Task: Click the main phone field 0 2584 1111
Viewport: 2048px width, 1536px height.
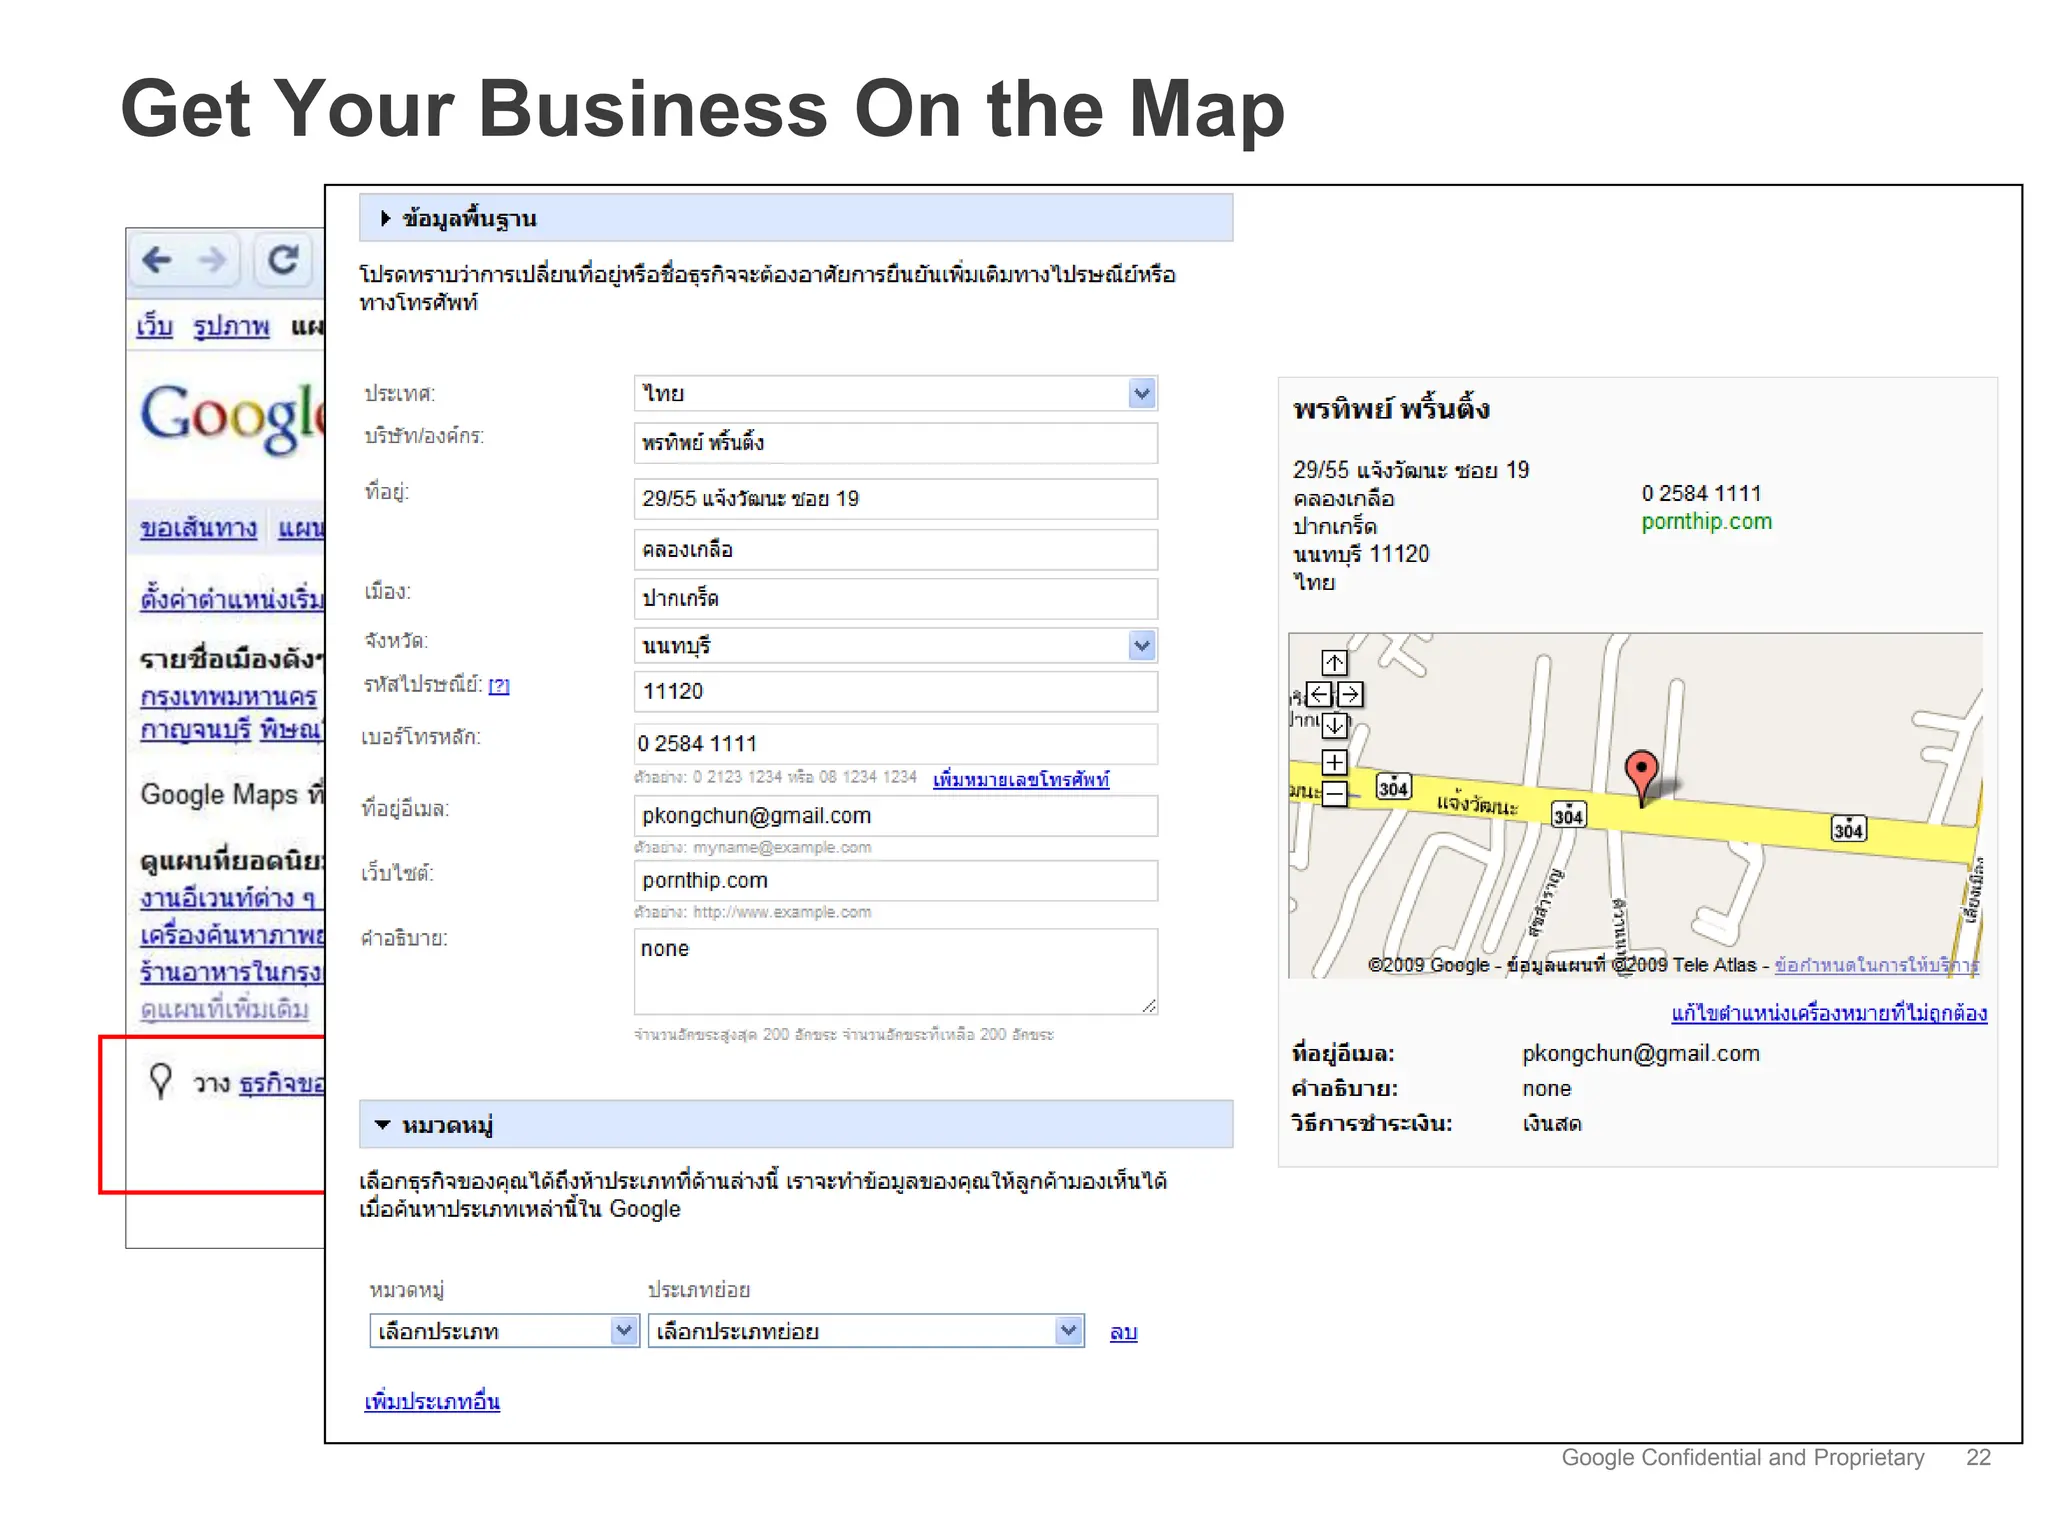Action: tap(895, 744)
